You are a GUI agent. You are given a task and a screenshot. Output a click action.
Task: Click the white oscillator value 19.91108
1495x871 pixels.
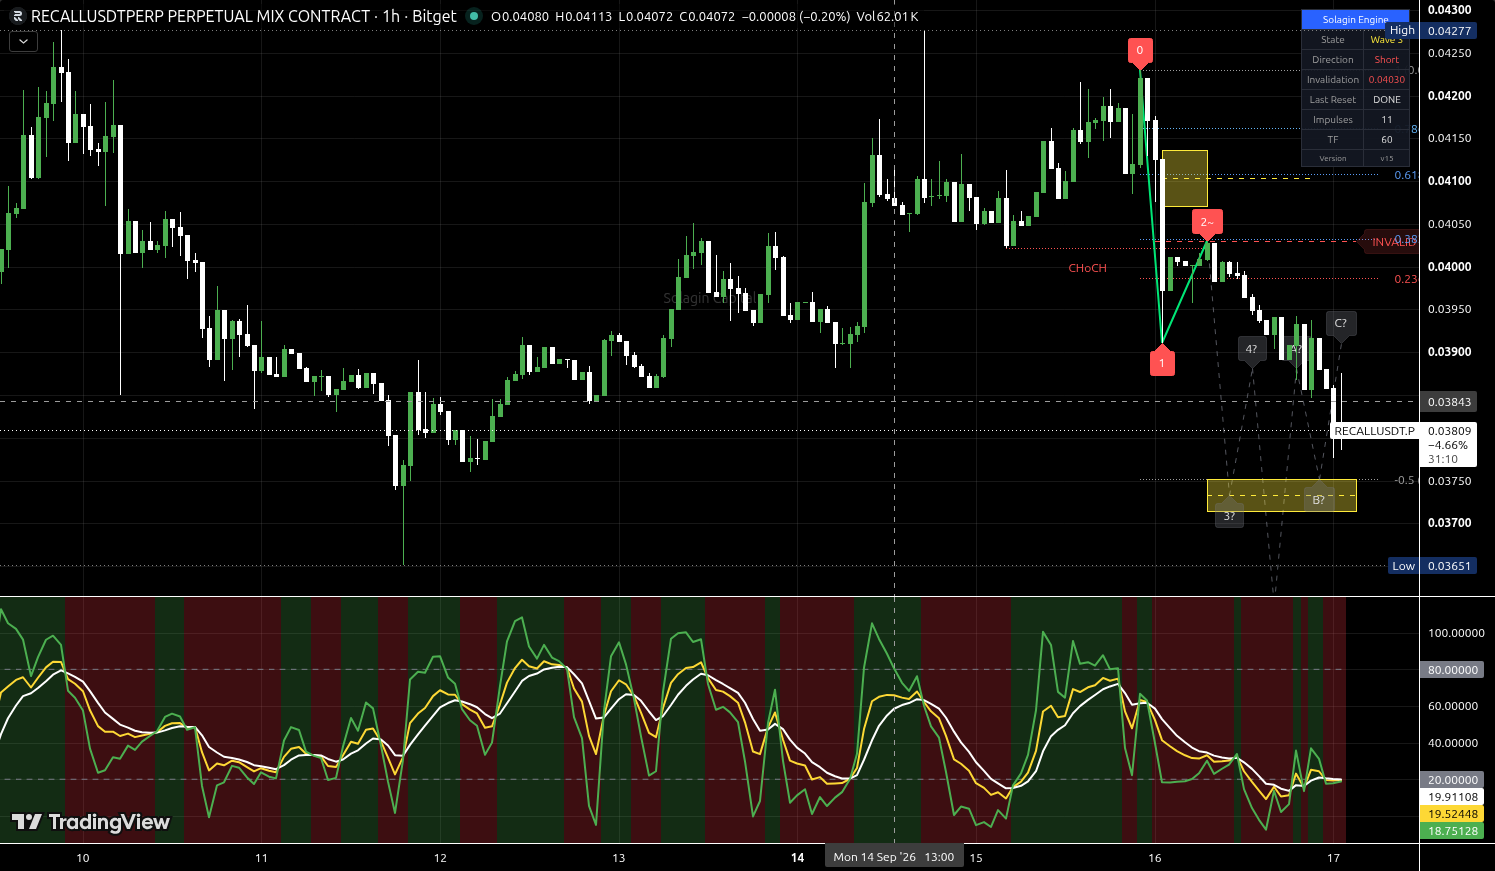point(1452,797)
